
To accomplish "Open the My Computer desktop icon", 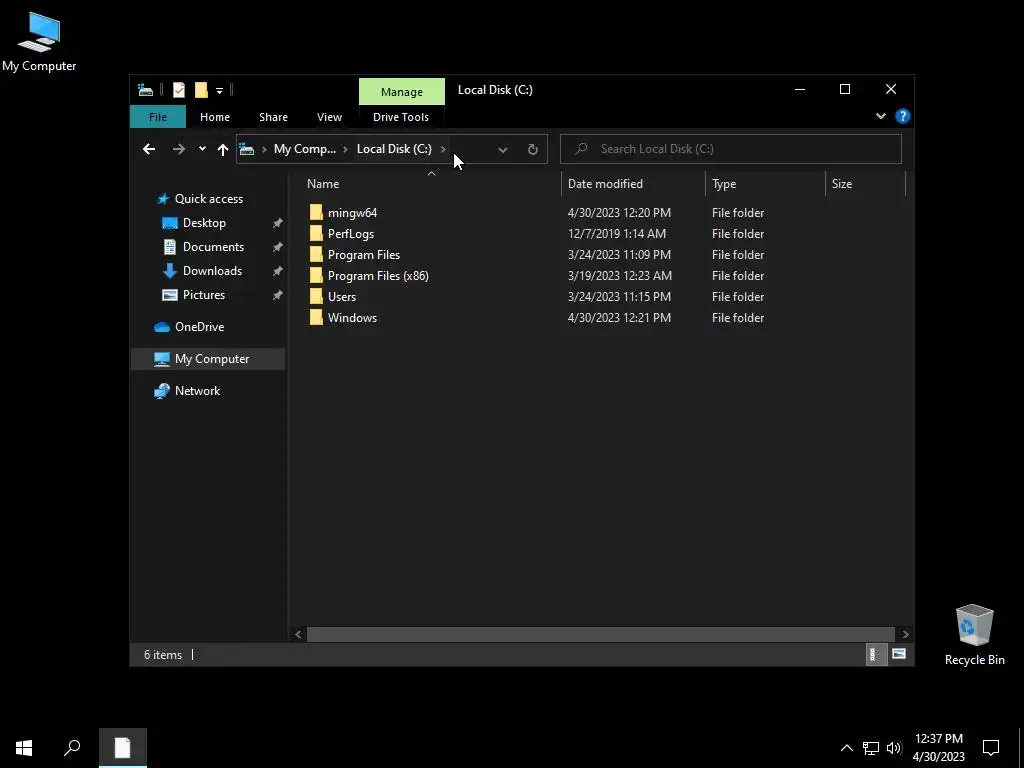I will [39, 41].
